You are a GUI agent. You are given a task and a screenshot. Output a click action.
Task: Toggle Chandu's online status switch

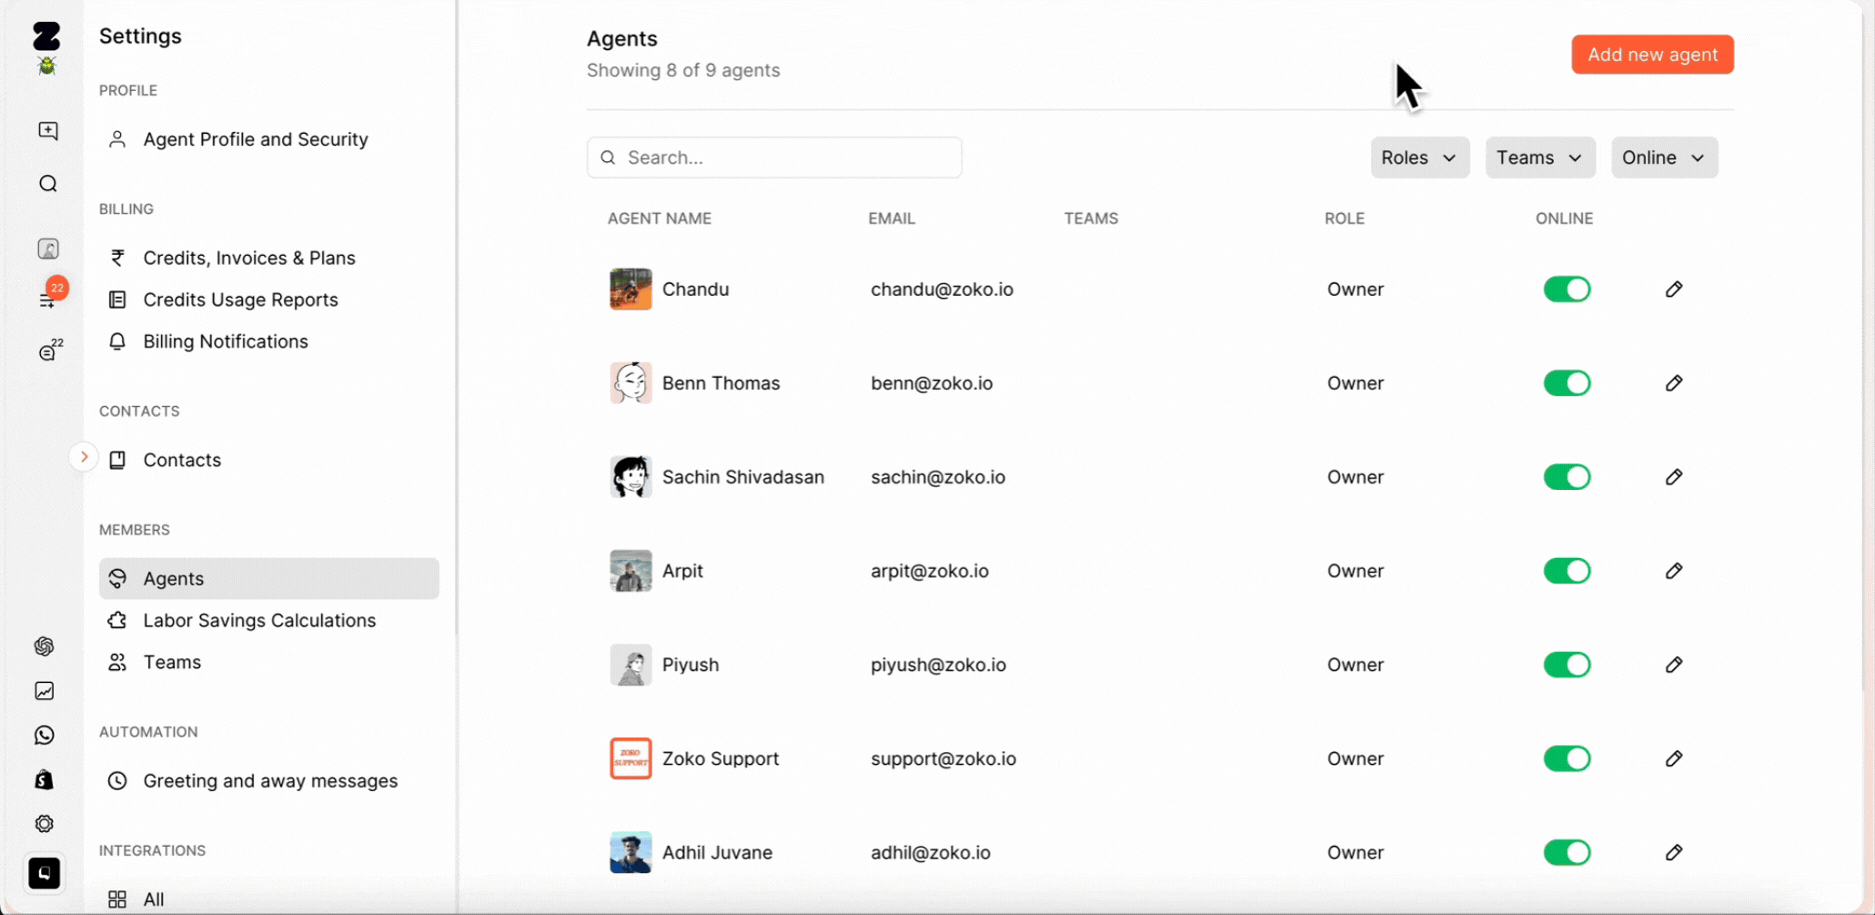[x=1567, y=289]
